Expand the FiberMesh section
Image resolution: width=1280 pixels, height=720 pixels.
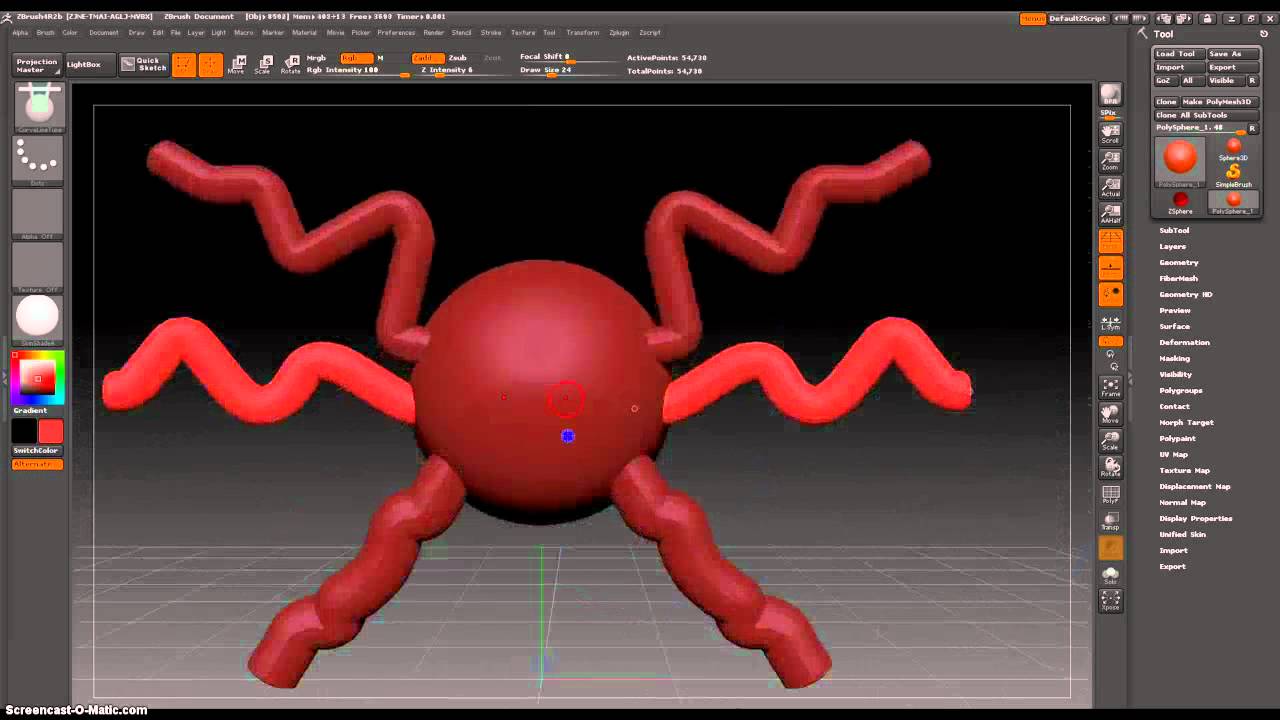coord(1178,278)
